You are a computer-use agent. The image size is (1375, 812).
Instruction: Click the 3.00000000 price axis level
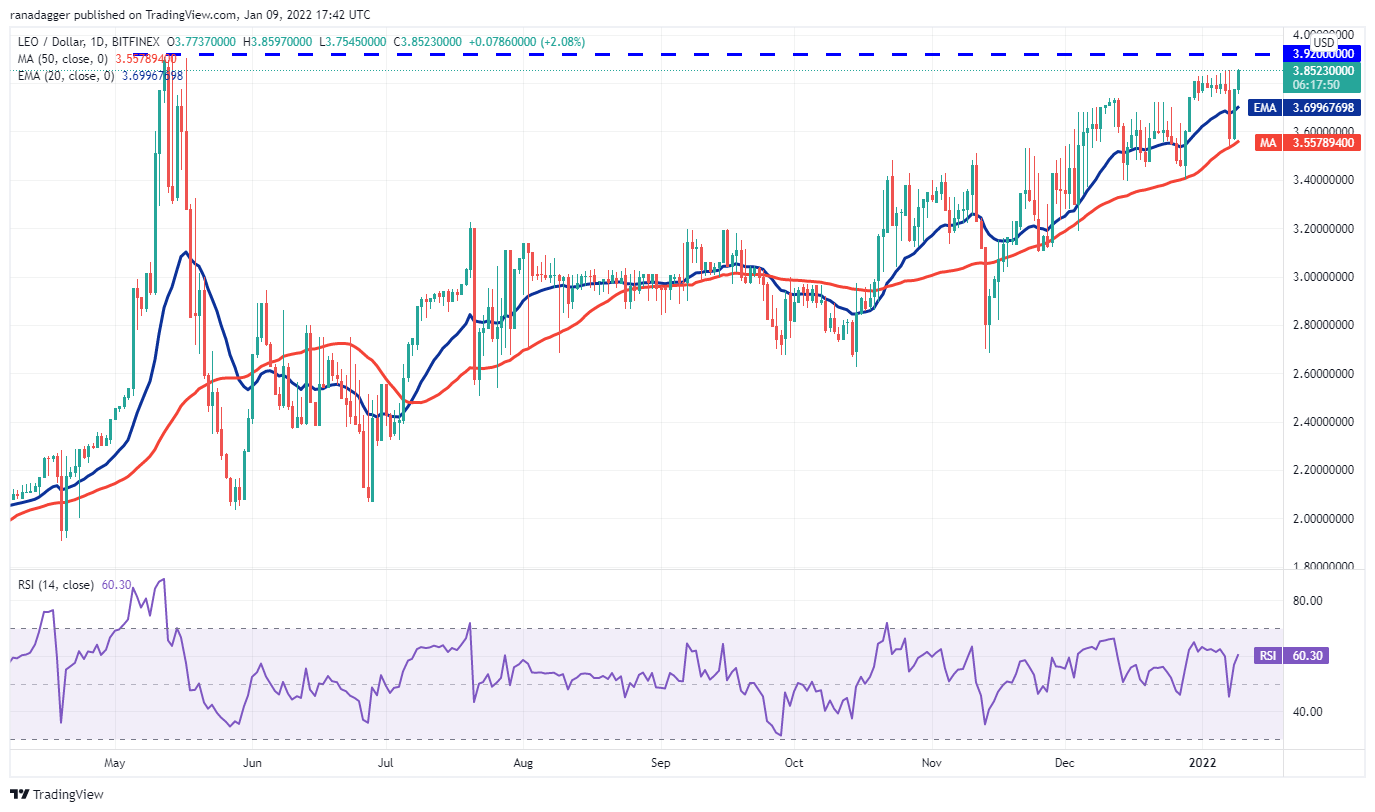coord(1322,277)
